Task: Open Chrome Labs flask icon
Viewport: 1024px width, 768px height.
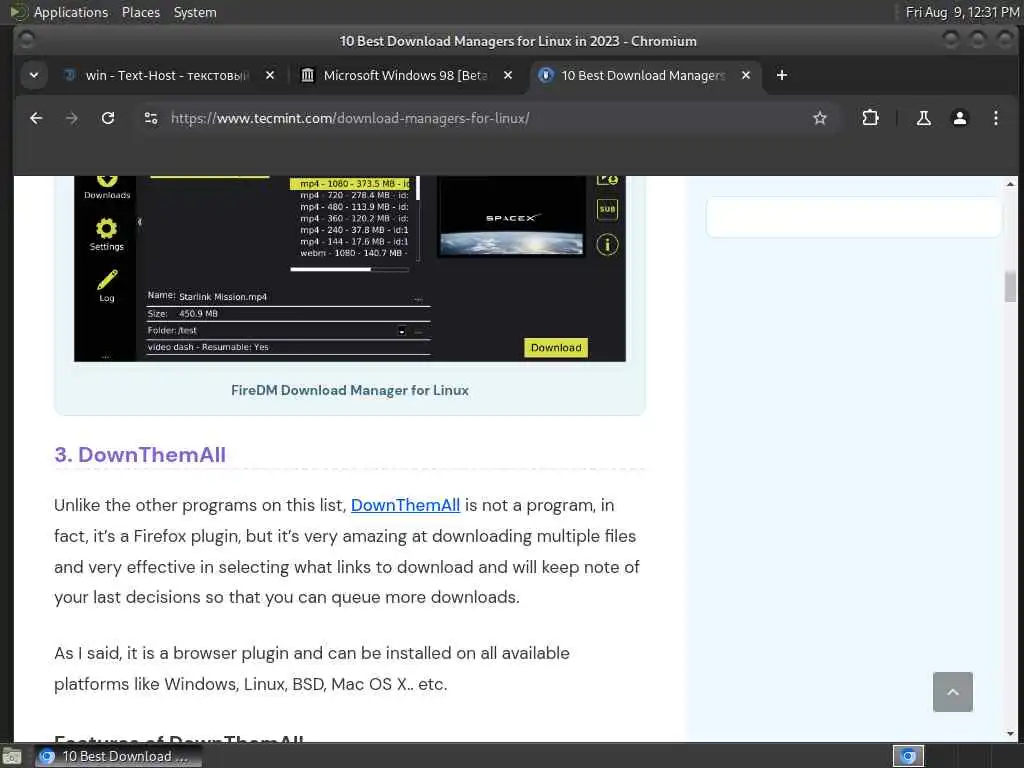Action: point(923,118)
